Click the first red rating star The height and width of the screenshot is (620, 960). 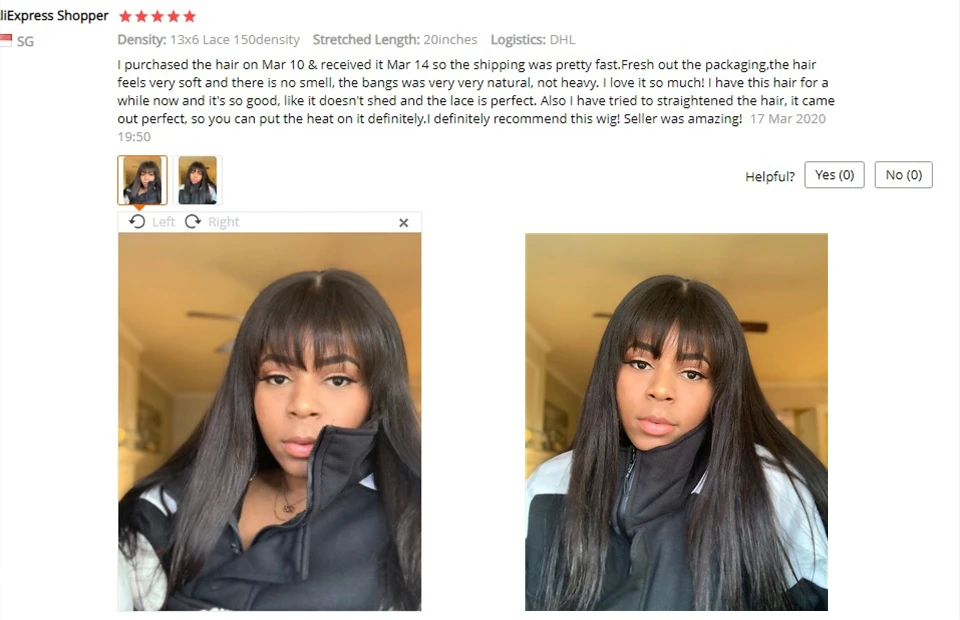click(x=125, y=17)
